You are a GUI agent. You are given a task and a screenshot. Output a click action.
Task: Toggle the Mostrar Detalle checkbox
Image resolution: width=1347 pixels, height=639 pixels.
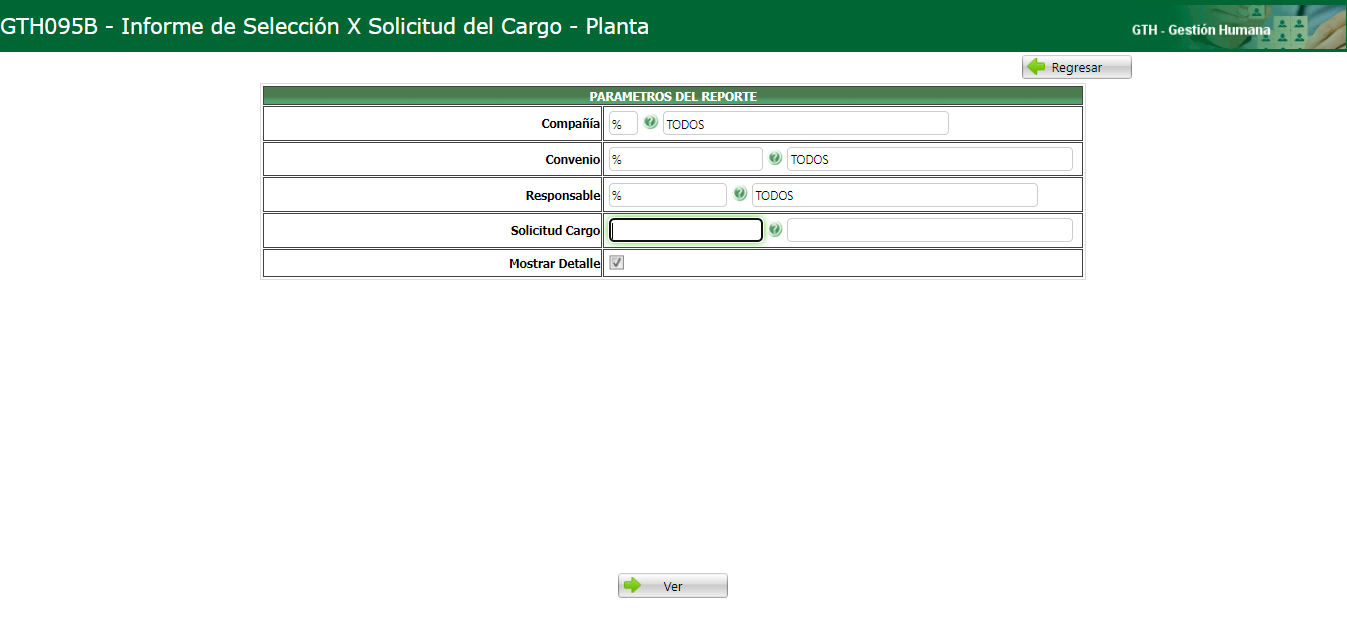tap(618, 262)
